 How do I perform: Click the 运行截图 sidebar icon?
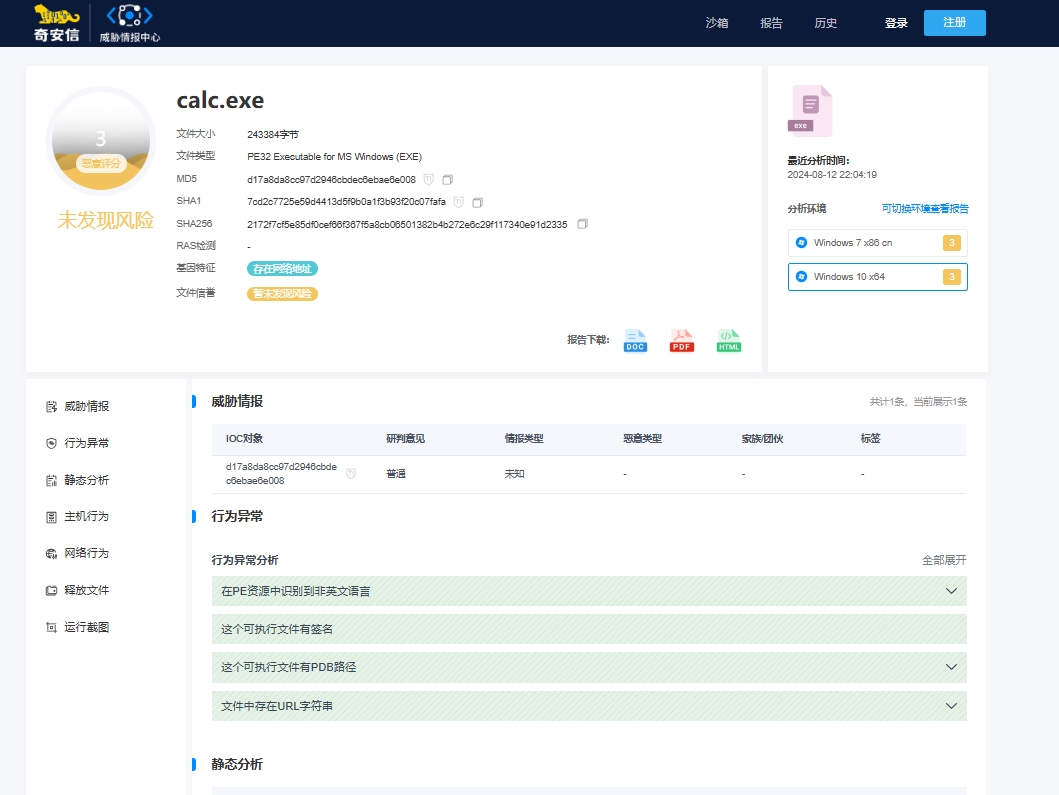tap(51, 627)
